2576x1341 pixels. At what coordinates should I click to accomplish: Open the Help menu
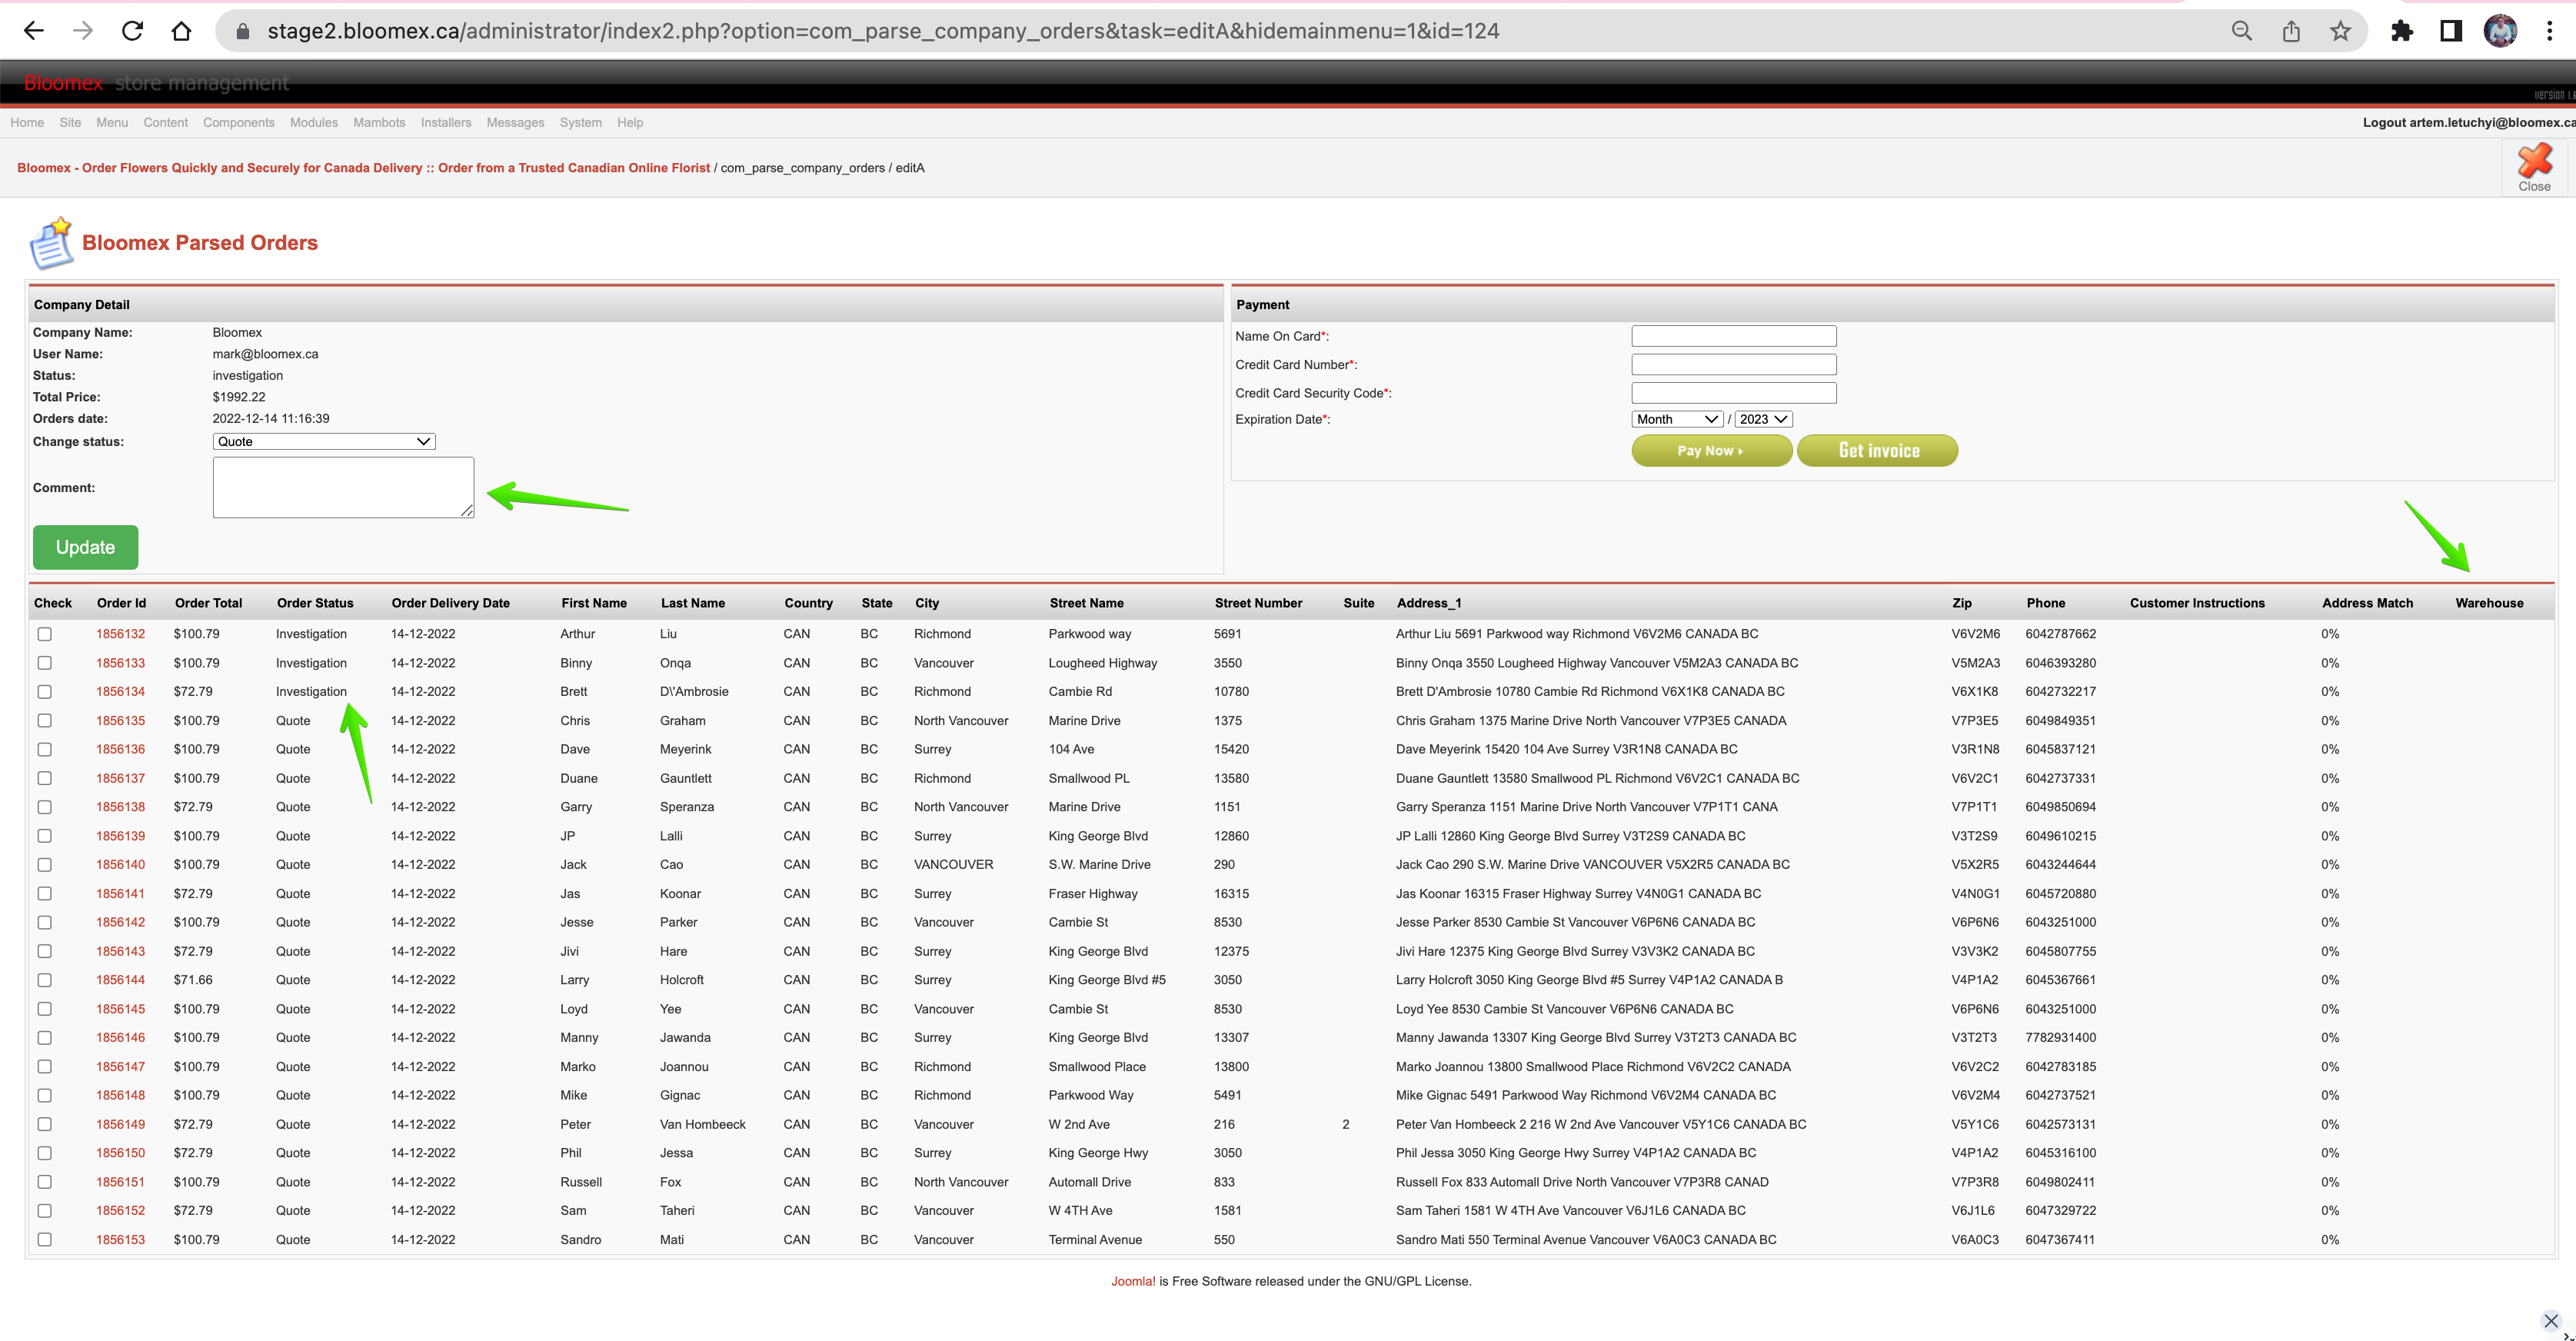(x=630, y=122)
